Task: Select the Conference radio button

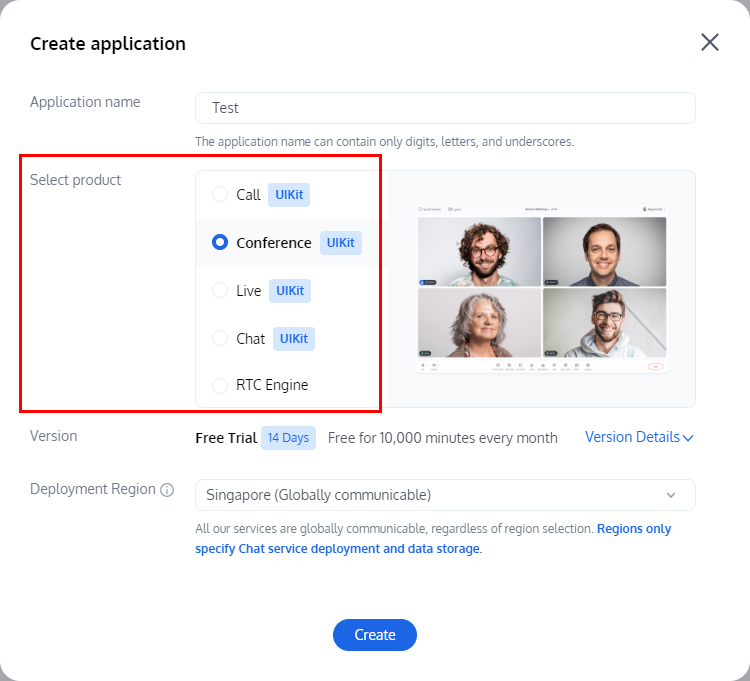Action: coord(220,243)
